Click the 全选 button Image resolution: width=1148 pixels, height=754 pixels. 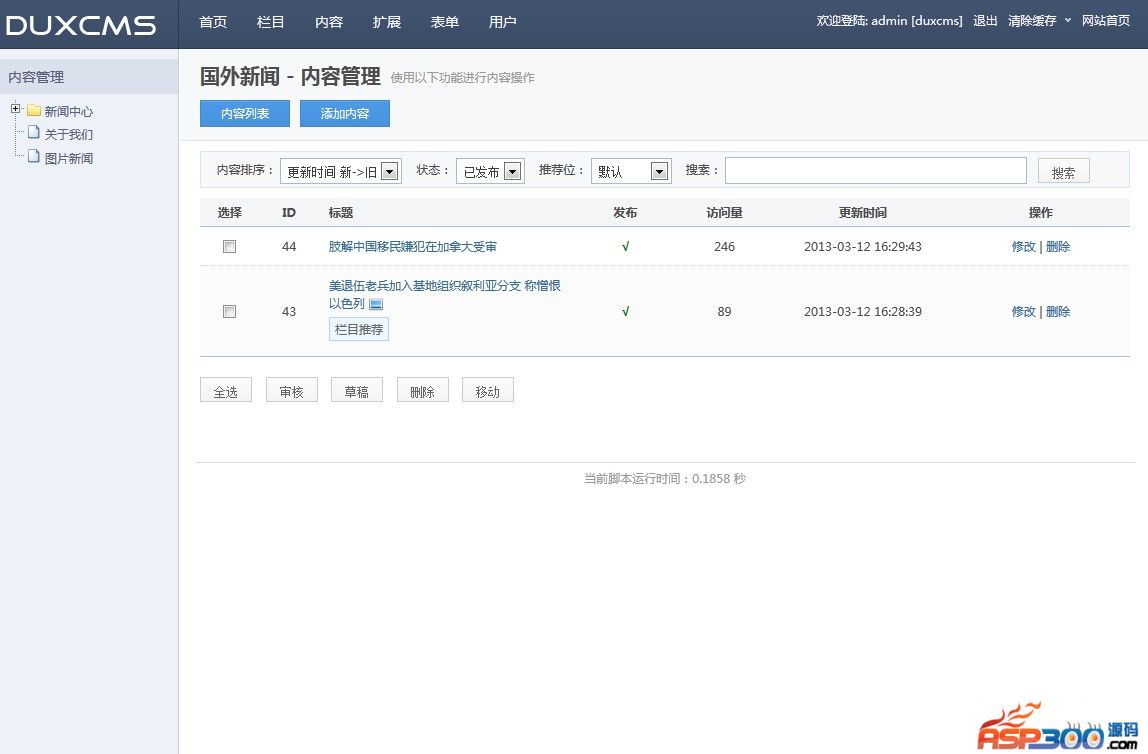point(226,391)
